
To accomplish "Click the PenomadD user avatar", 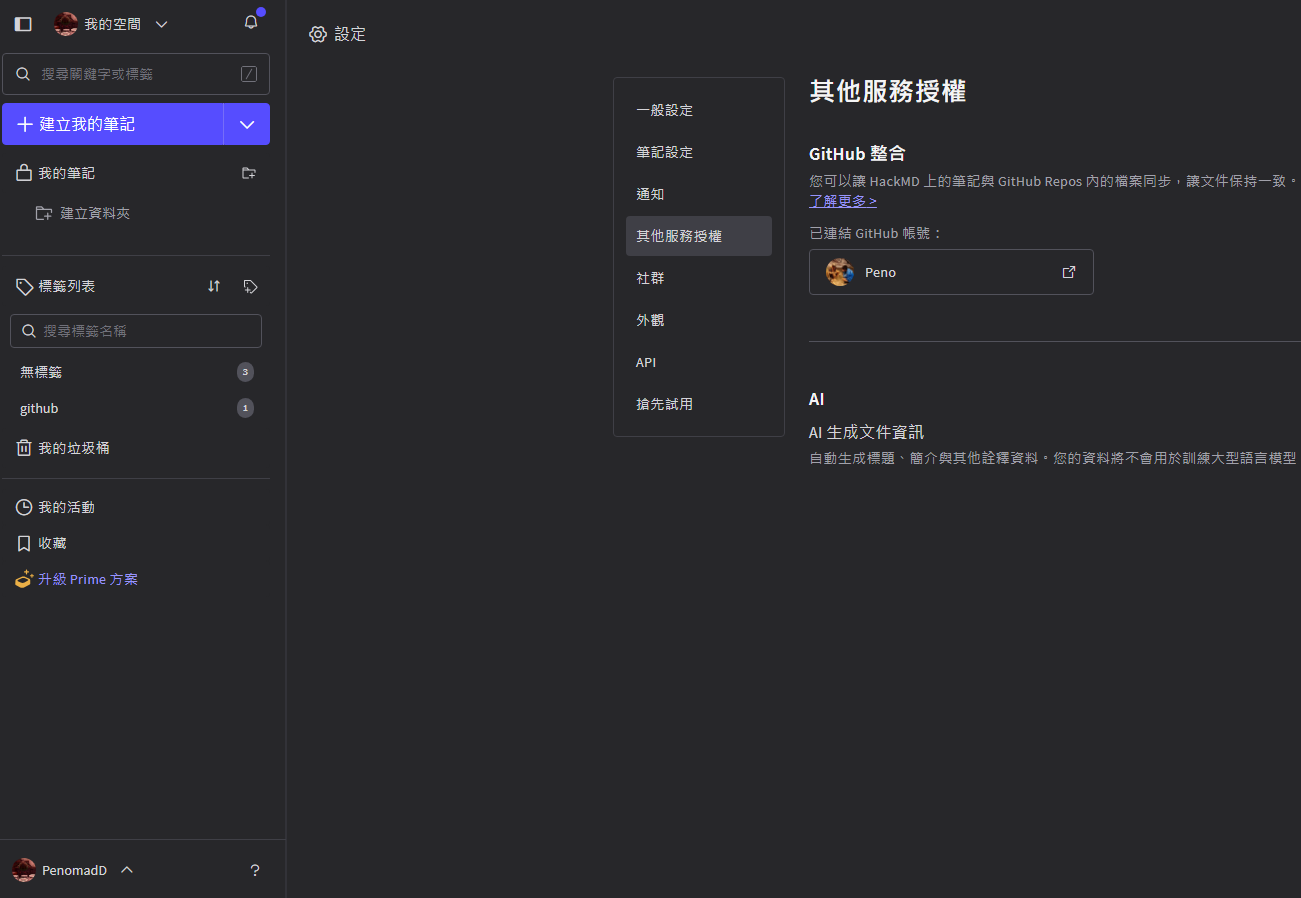I will [24, 870].
